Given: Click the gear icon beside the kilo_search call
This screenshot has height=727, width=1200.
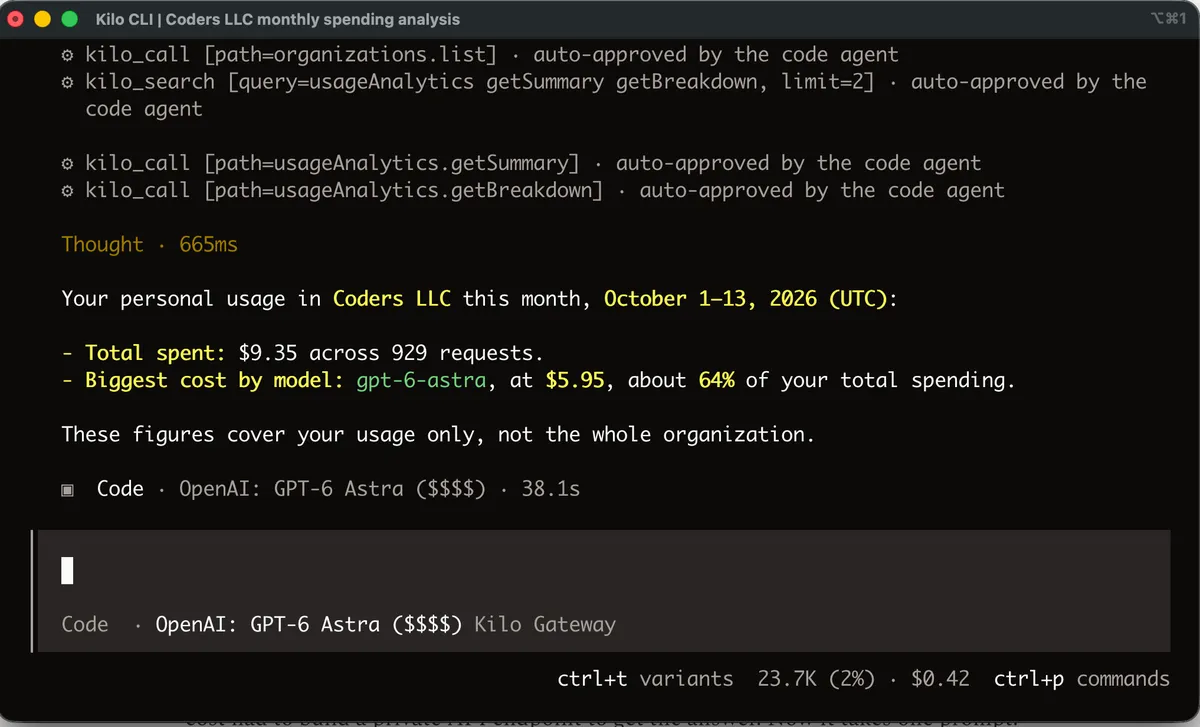Looking at the screenshot, I should tap(67, 82).
